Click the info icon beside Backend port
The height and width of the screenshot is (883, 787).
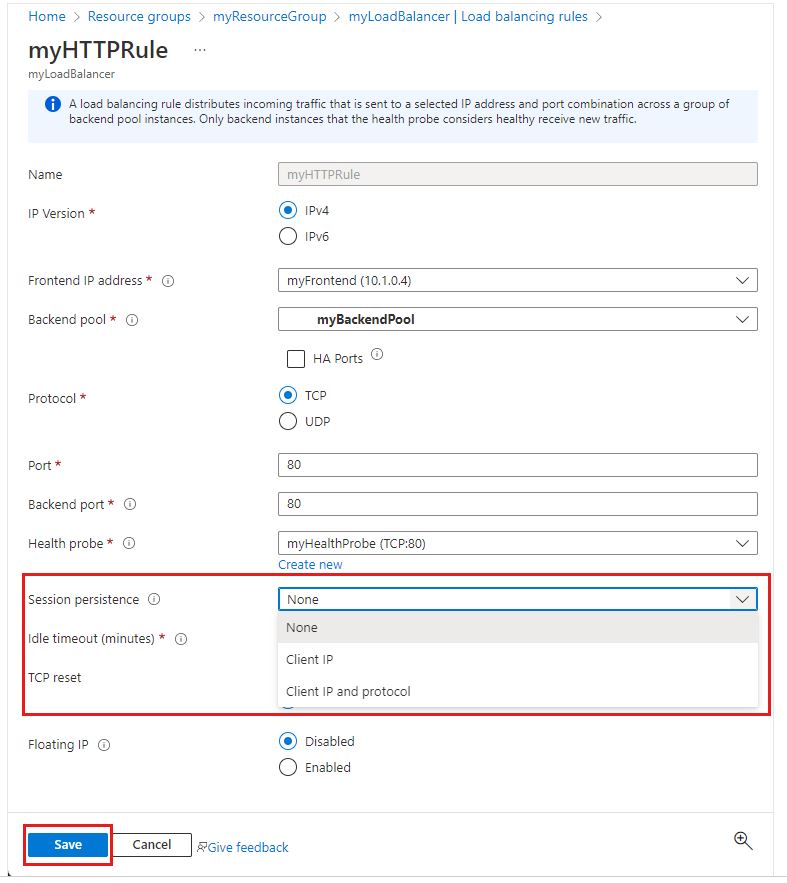tap(130, 505)
